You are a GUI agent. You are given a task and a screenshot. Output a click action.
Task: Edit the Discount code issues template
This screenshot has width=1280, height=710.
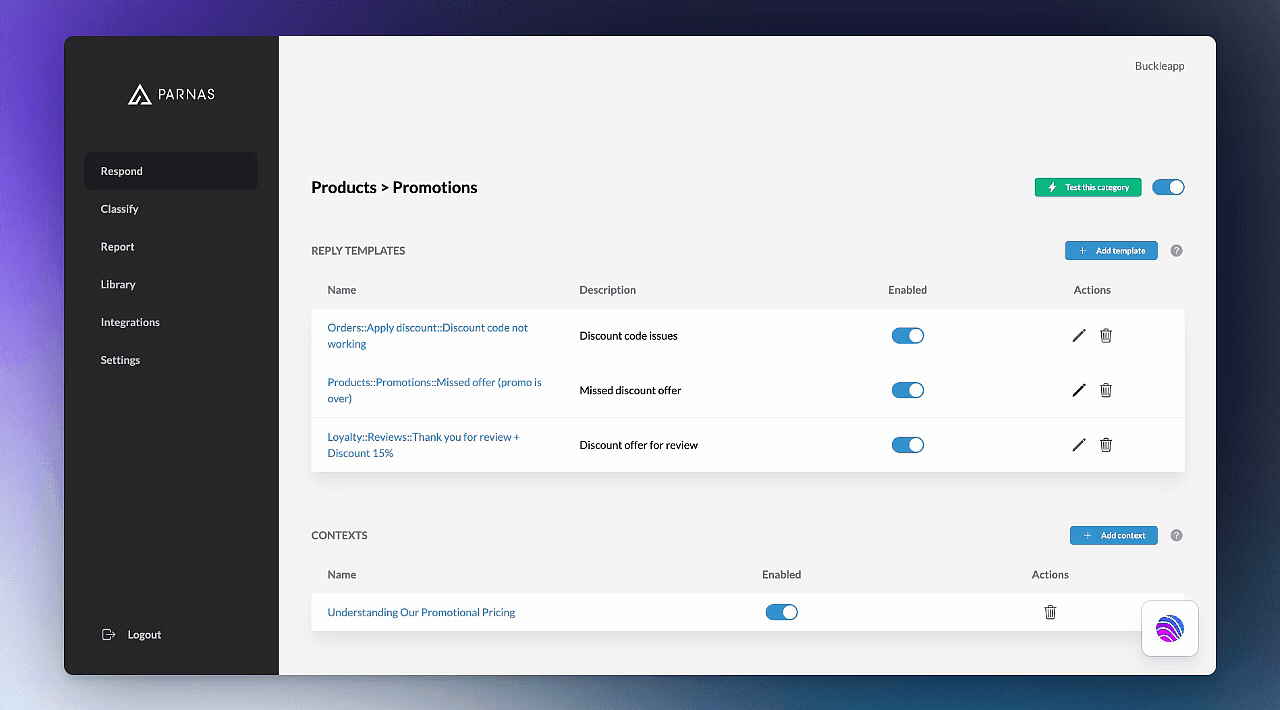tap(1078, 336)
